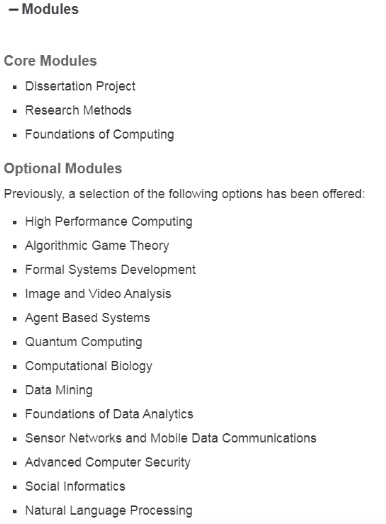Click Agent Based Systems
This screenshot has height=524, width=386.
pos(88,318)
